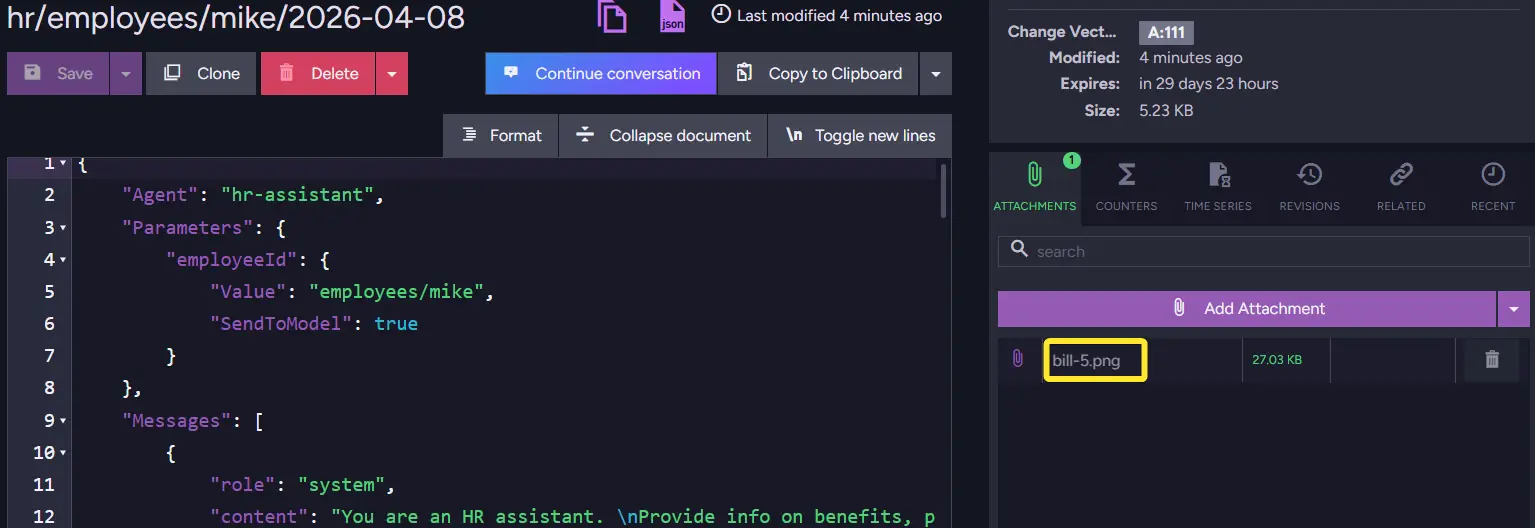Viewport: 1535px width, 528px height.
Task: Select the Attachments tab
Action: [x=1035, y=187]
